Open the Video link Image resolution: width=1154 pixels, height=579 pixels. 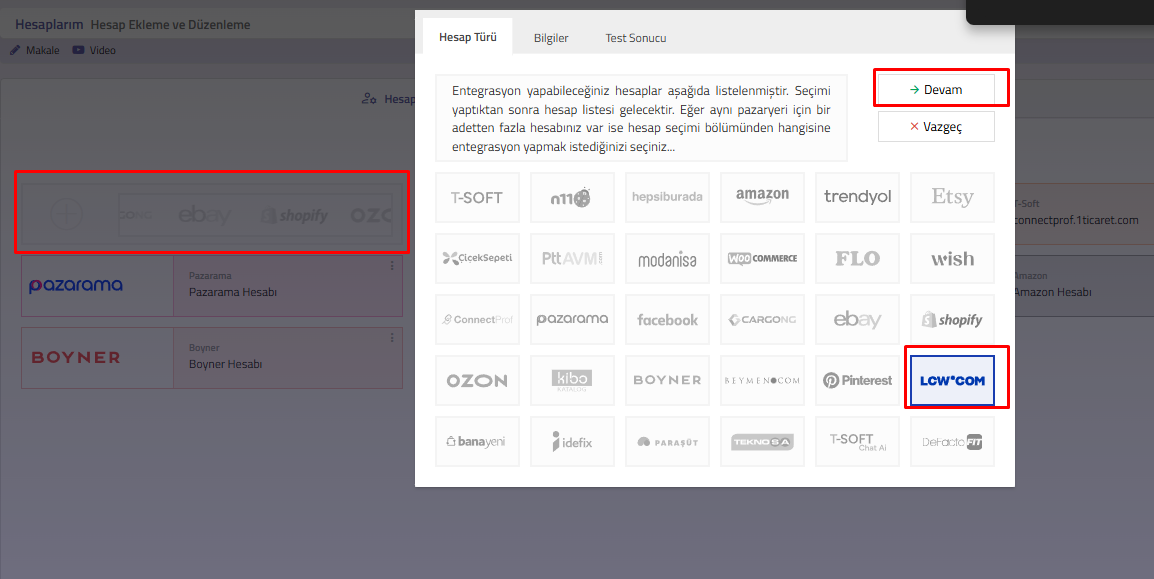94,50
